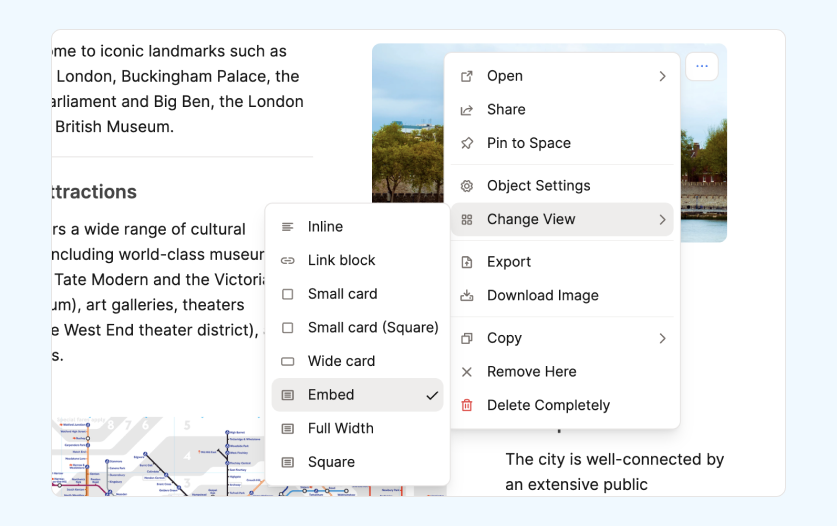Click the Link block chain icon
The image size is (837, 526).
[x=288, y=260]
